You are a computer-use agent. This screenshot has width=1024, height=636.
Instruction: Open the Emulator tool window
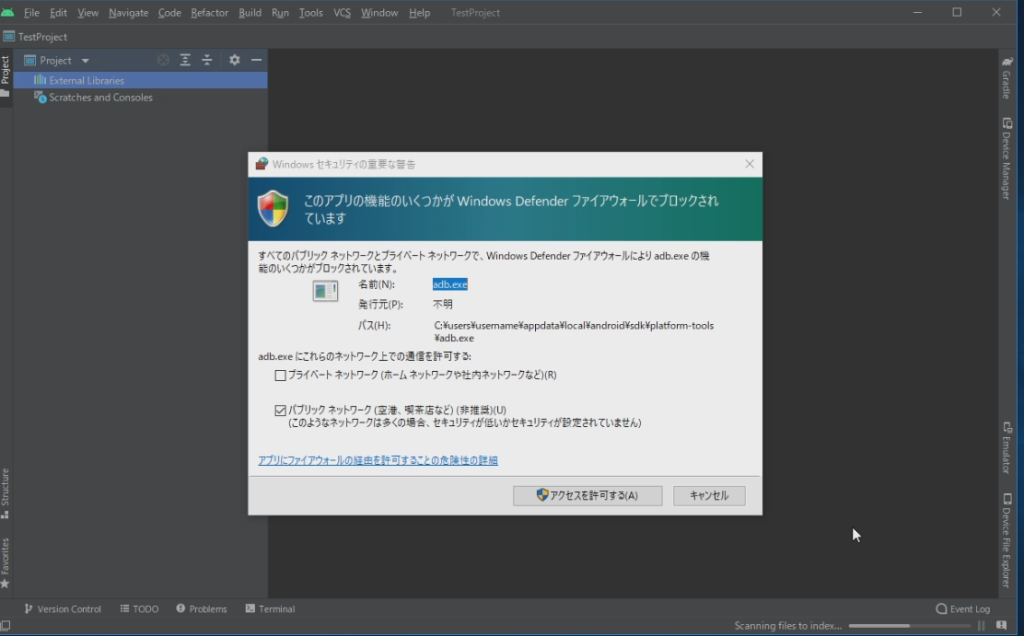tap(1007, 447)
